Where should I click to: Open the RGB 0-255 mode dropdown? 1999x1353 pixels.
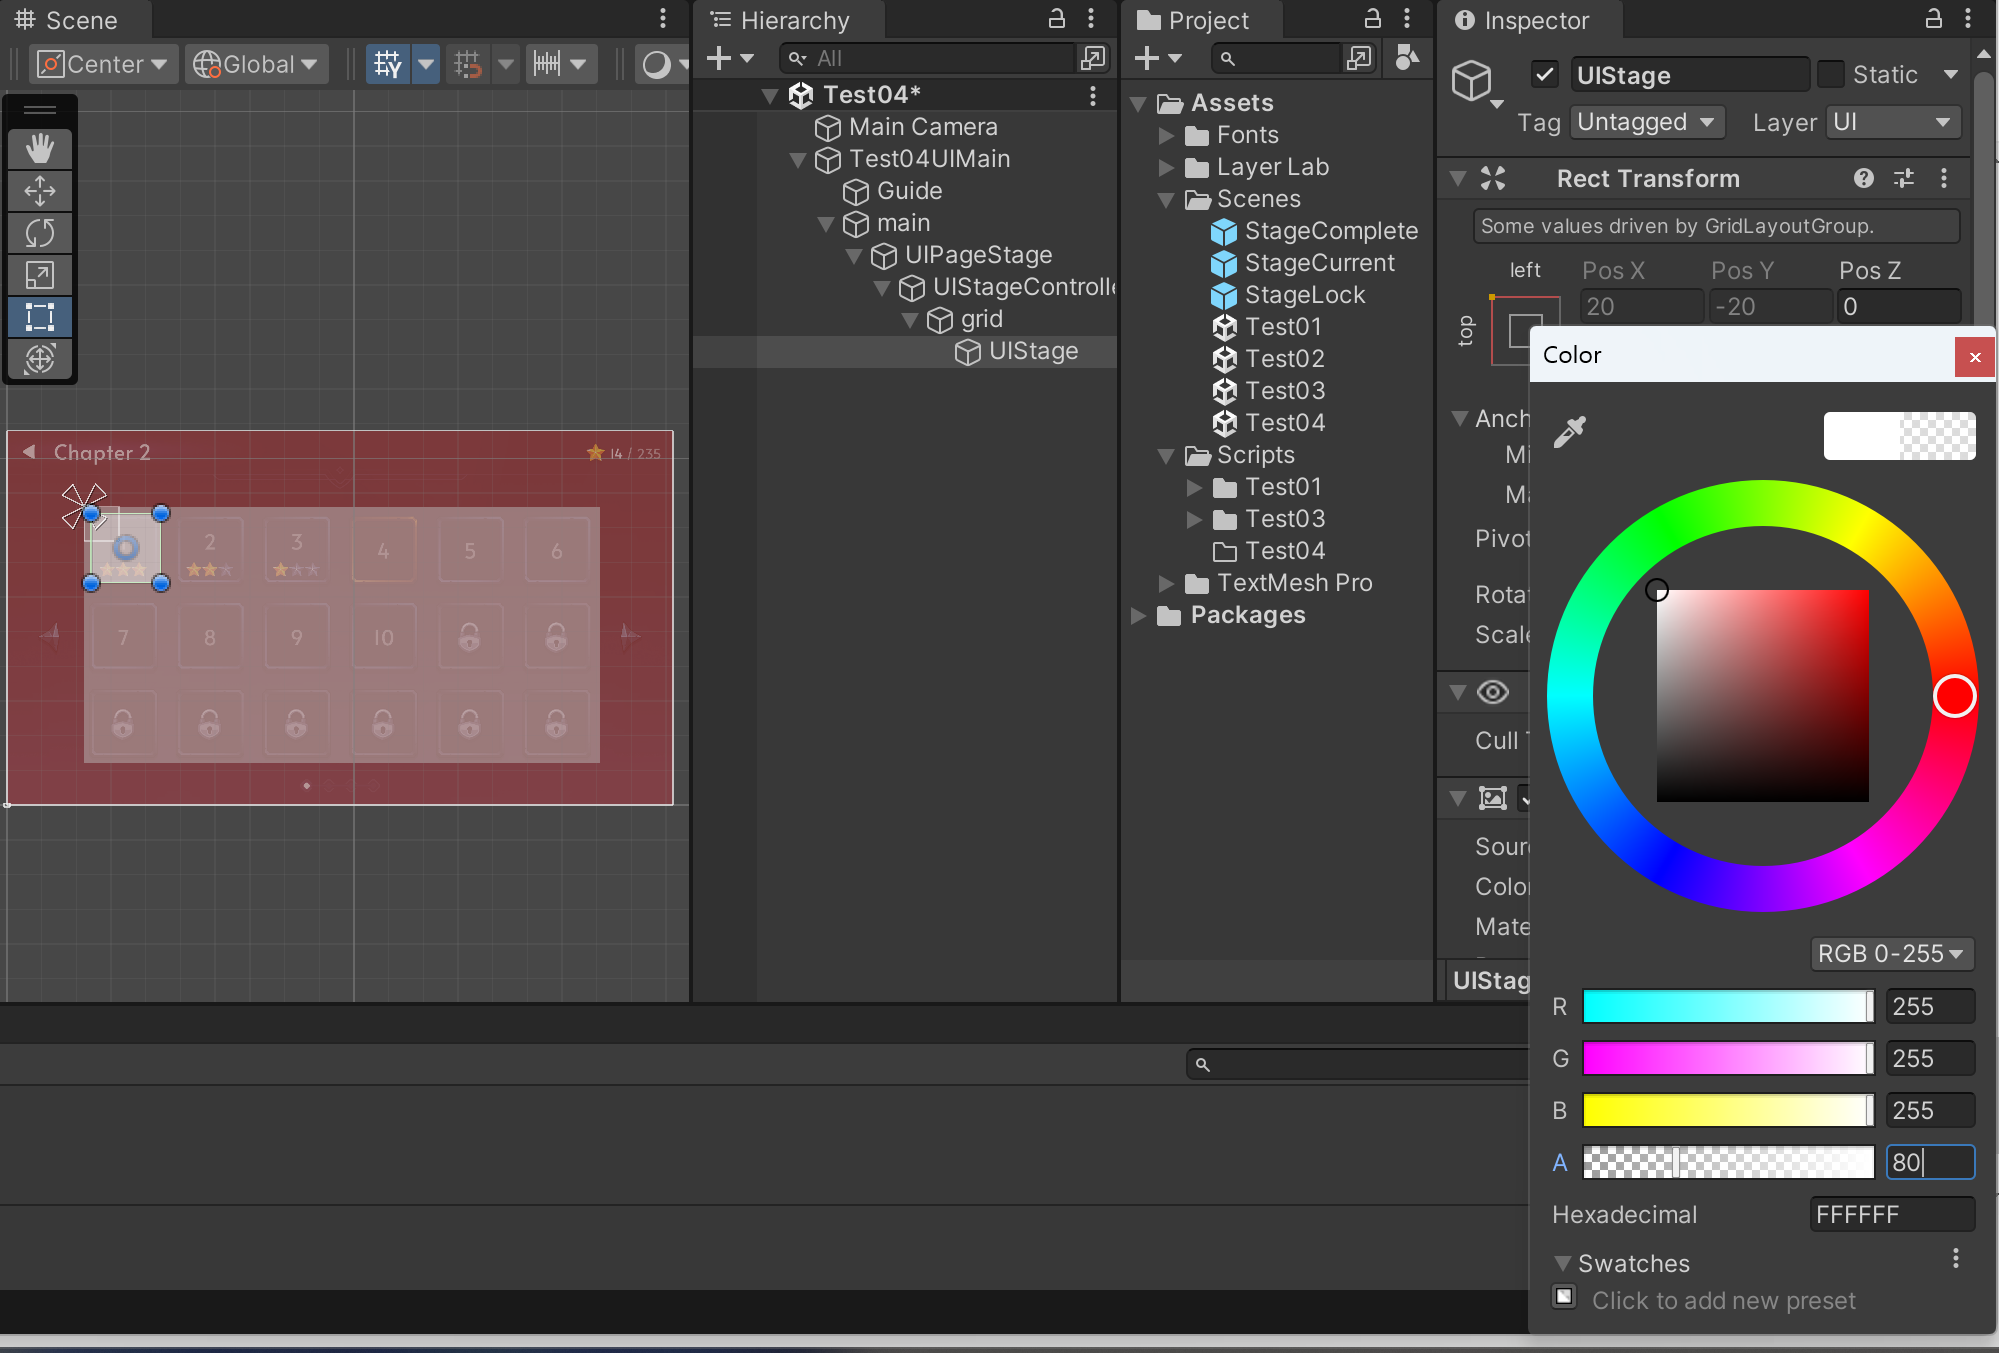(1890, 953)
